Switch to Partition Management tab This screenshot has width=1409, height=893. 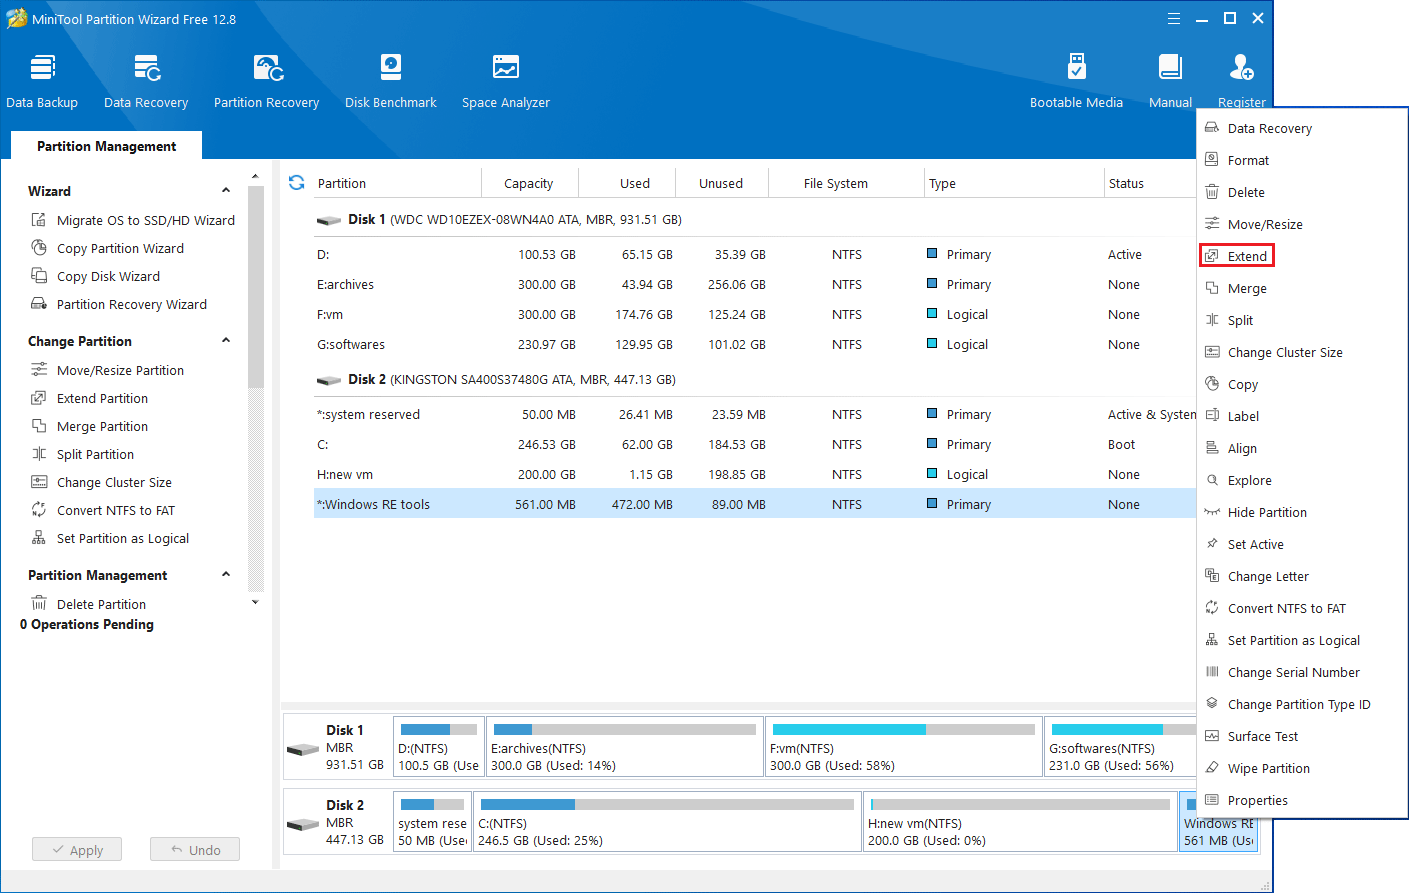pos(107,146)
